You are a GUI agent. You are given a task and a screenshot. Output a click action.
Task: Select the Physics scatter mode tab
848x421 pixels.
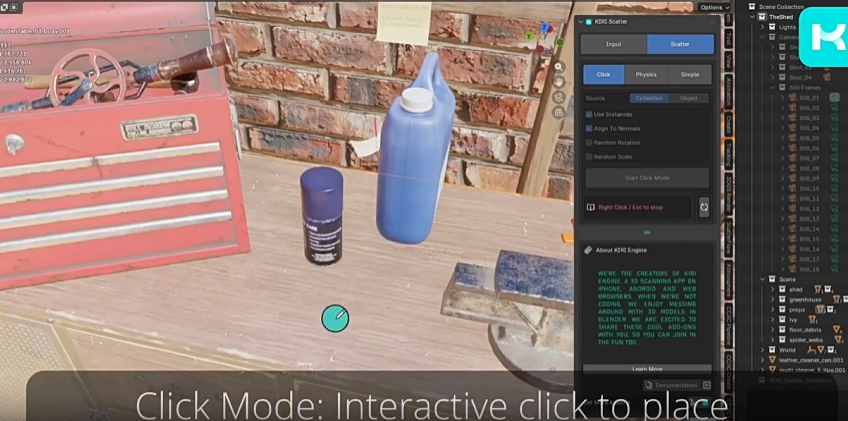[x=646, y=74]
